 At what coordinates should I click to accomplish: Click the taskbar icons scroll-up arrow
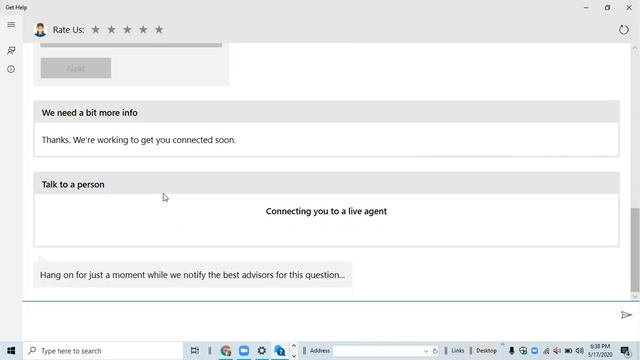click(x=293, y=346)
